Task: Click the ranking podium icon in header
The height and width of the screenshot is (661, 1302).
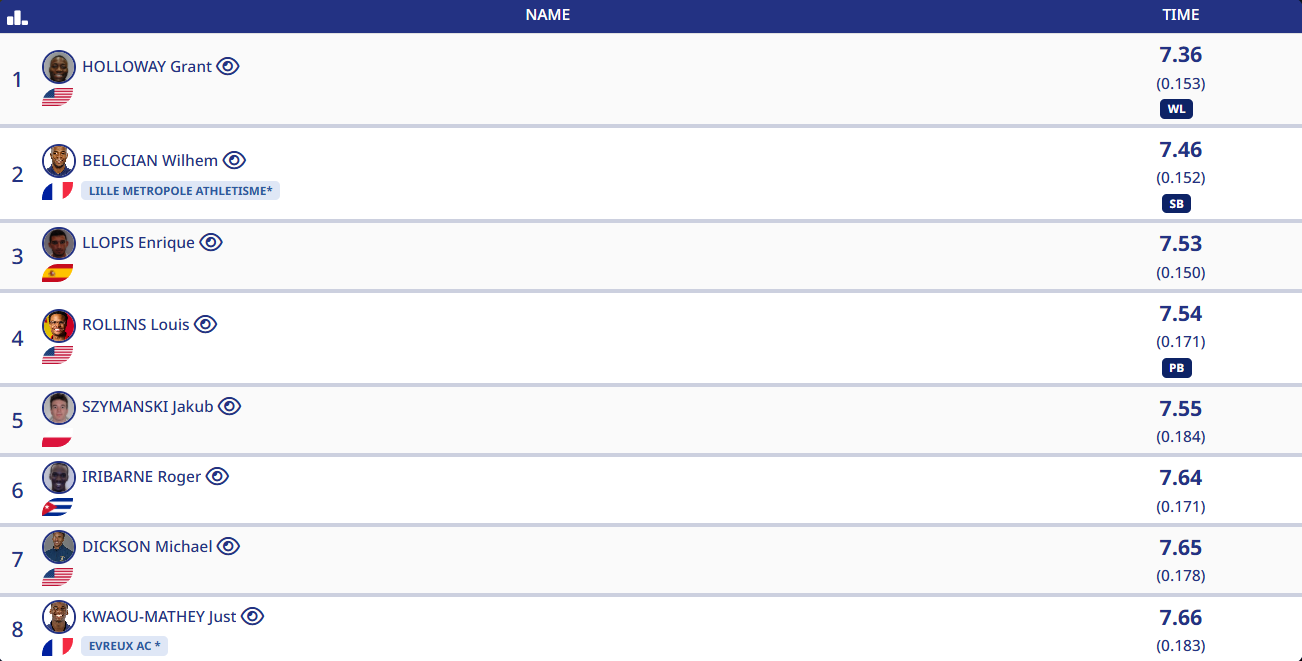Action: pos(17,17)
